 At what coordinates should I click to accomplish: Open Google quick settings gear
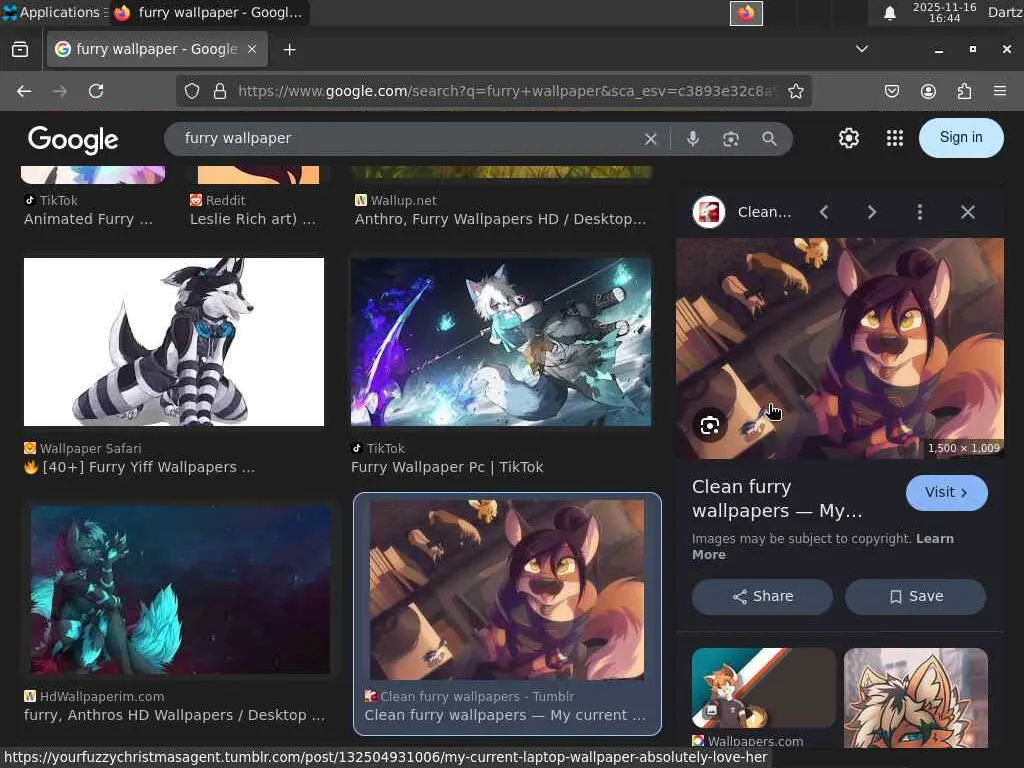click(848, 138)
